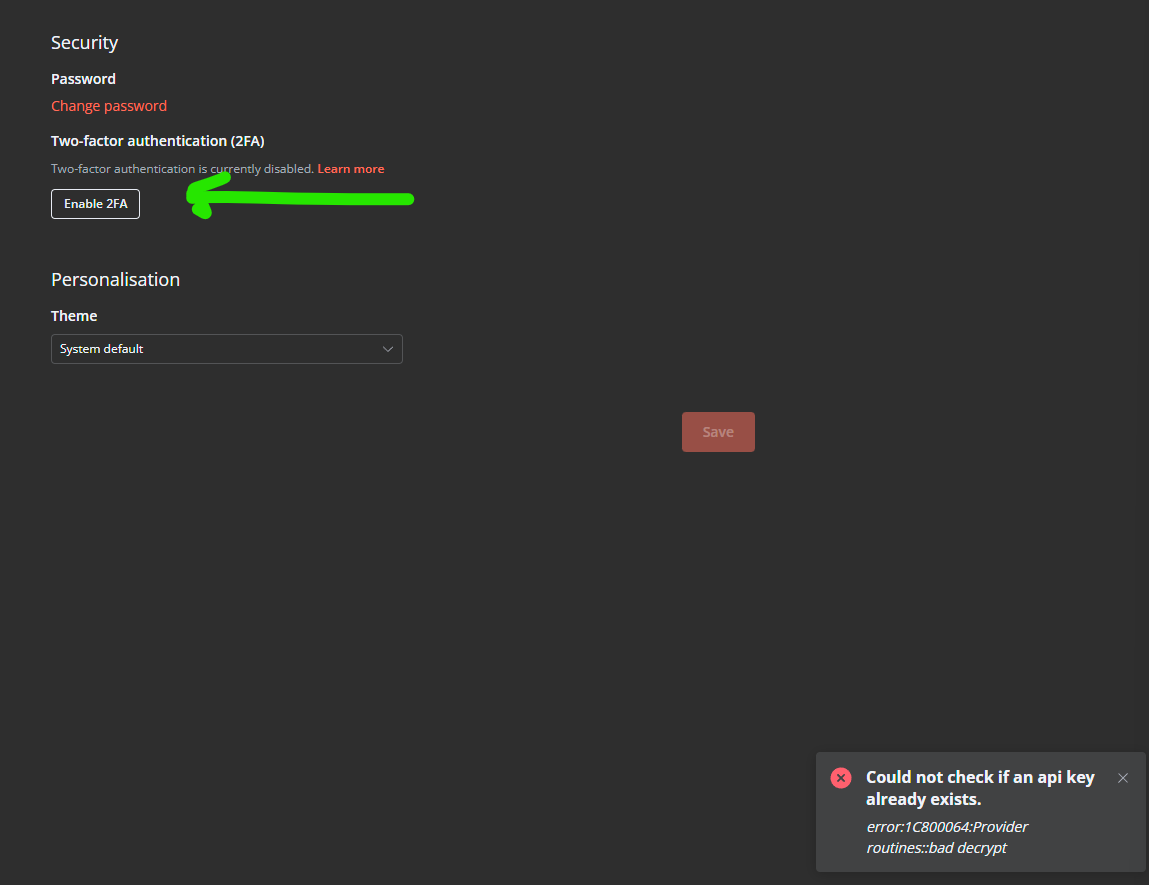Click the Security section heading
The height and width of the screenshot is (885, 1149).
click(x=84, y=43)
